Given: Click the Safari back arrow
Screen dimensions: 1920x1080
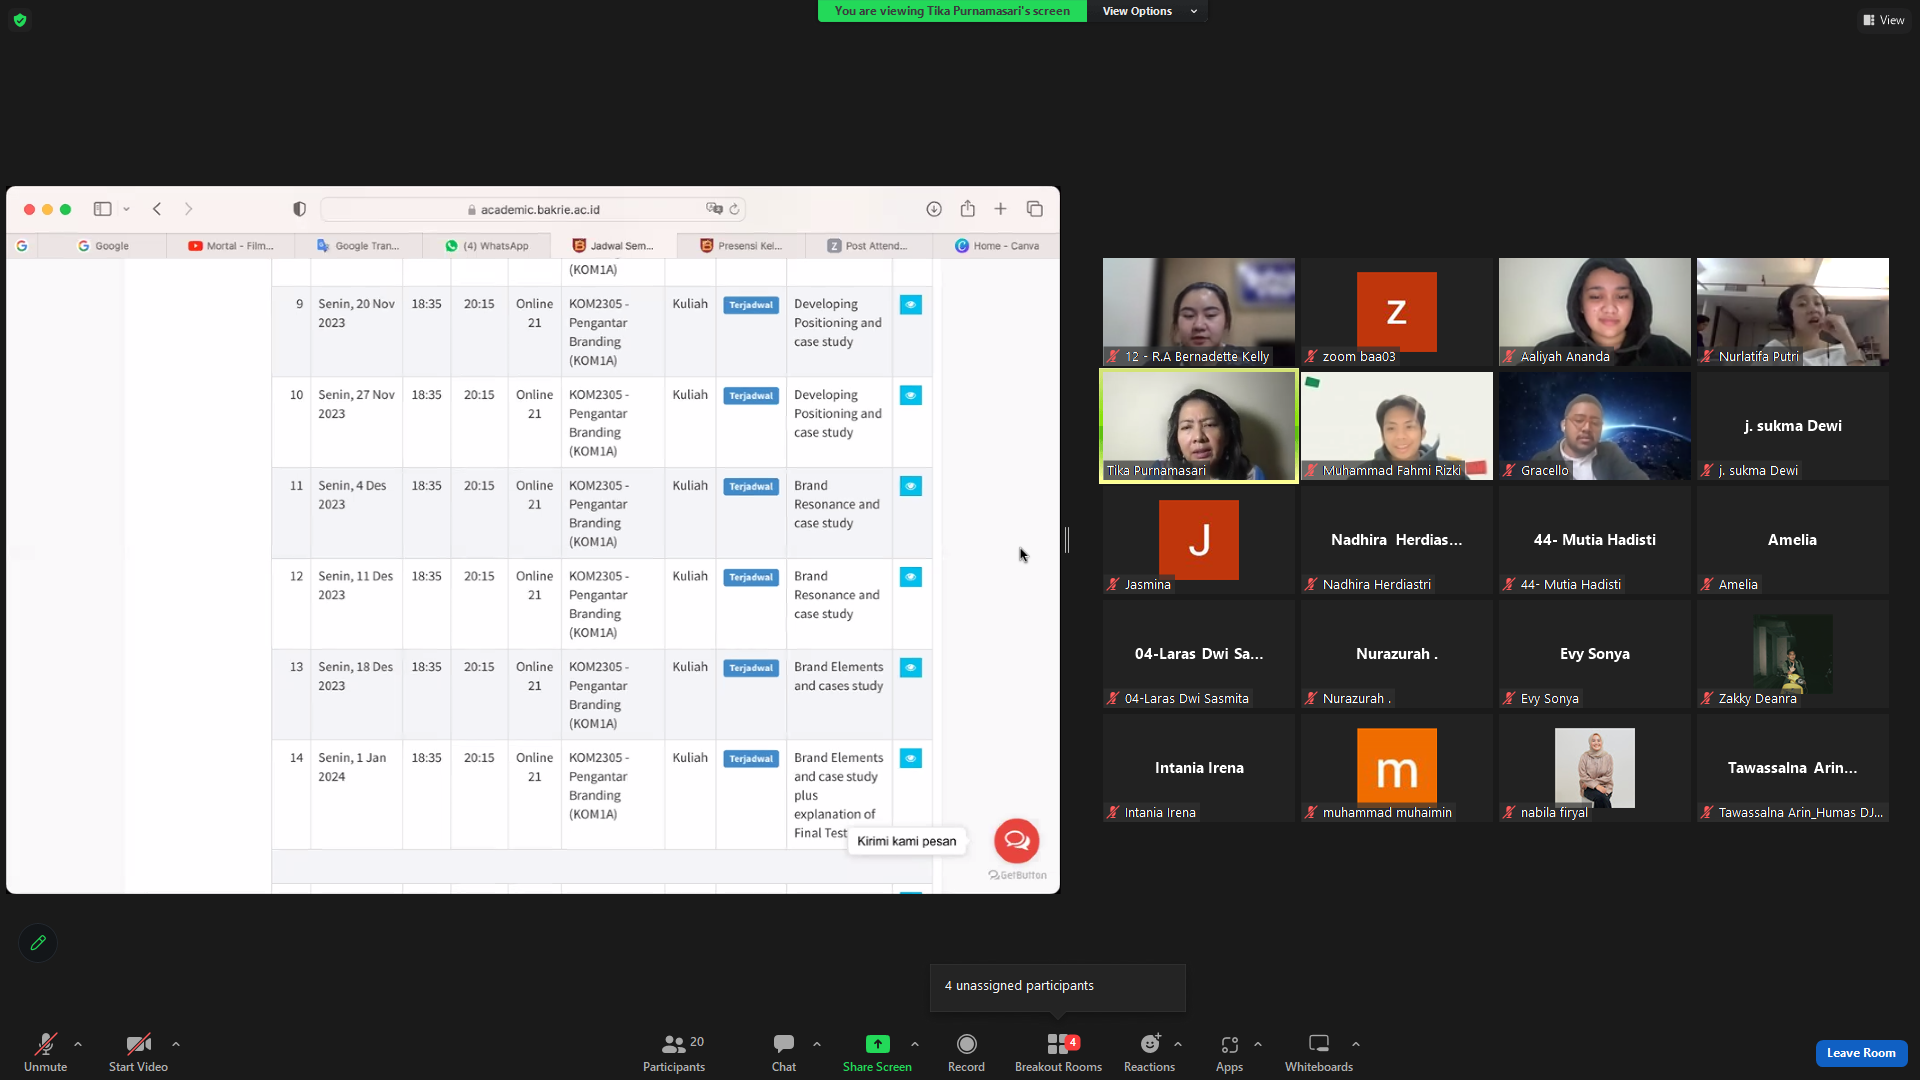Looking at the screenshot, I should 157,209.
